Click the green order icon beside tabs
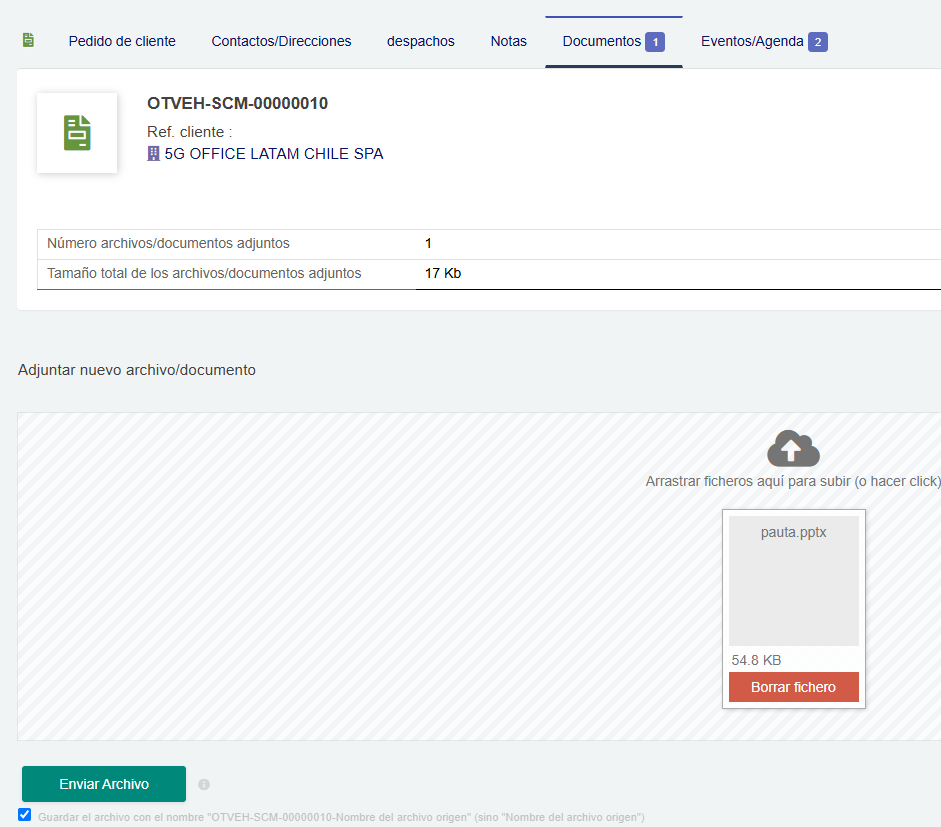941x827 pixels. (28, 41)
